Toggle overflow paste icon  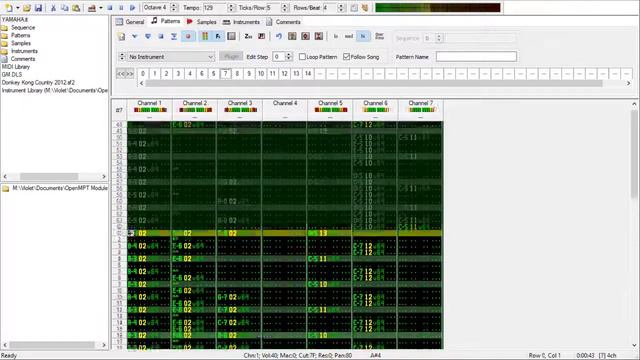click(x=380, y=36)
